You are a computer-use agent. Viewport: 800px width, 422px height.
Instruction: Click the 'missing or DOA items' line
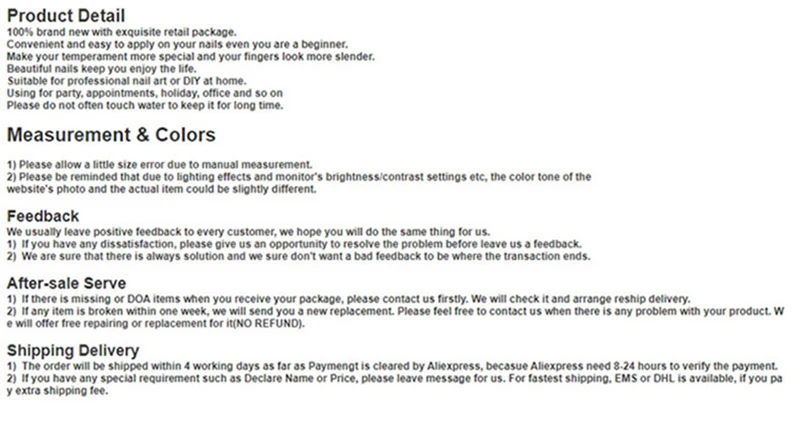pos(348,300)
